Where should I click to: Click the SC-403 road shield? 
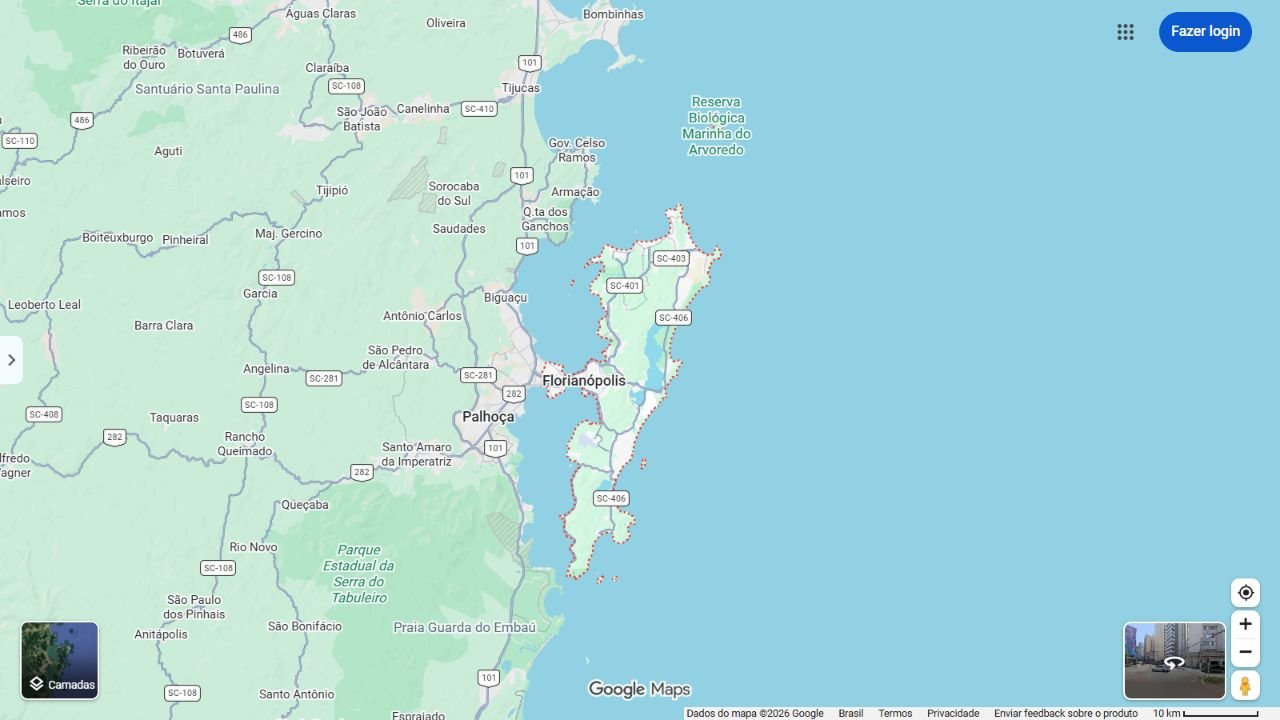pyautogui.click(x=671, y=259)
